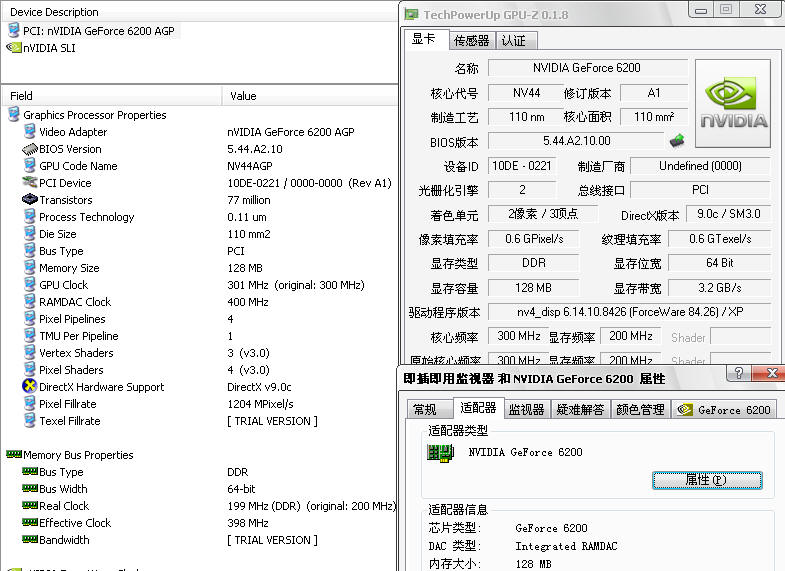Click the 200 MHz memory clock field
This screenshot has width=785, height=571.
(x=630, y=336)
